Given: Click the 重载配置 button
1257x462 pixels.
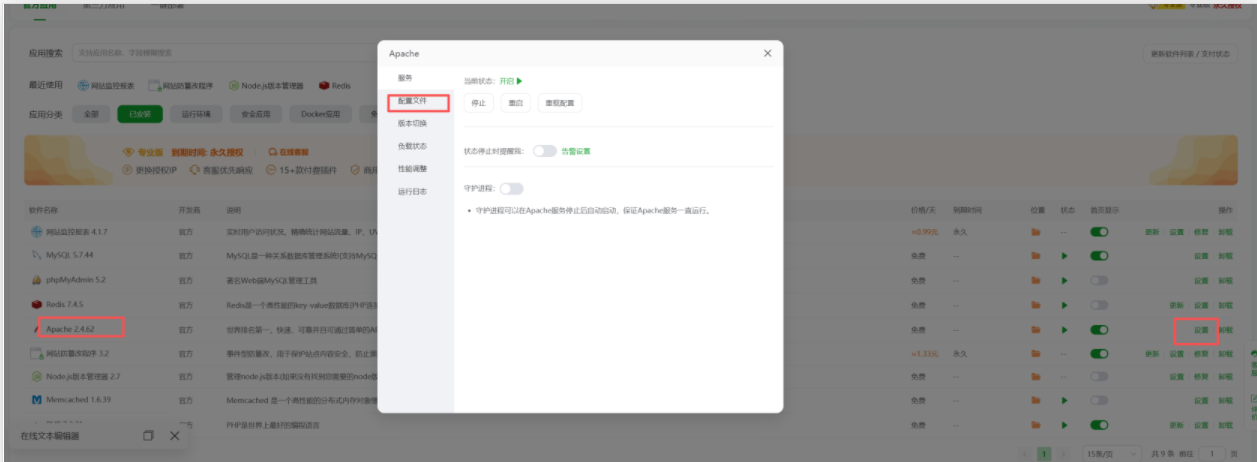Looking at the screenshot, I should click(x=560, y=103).
